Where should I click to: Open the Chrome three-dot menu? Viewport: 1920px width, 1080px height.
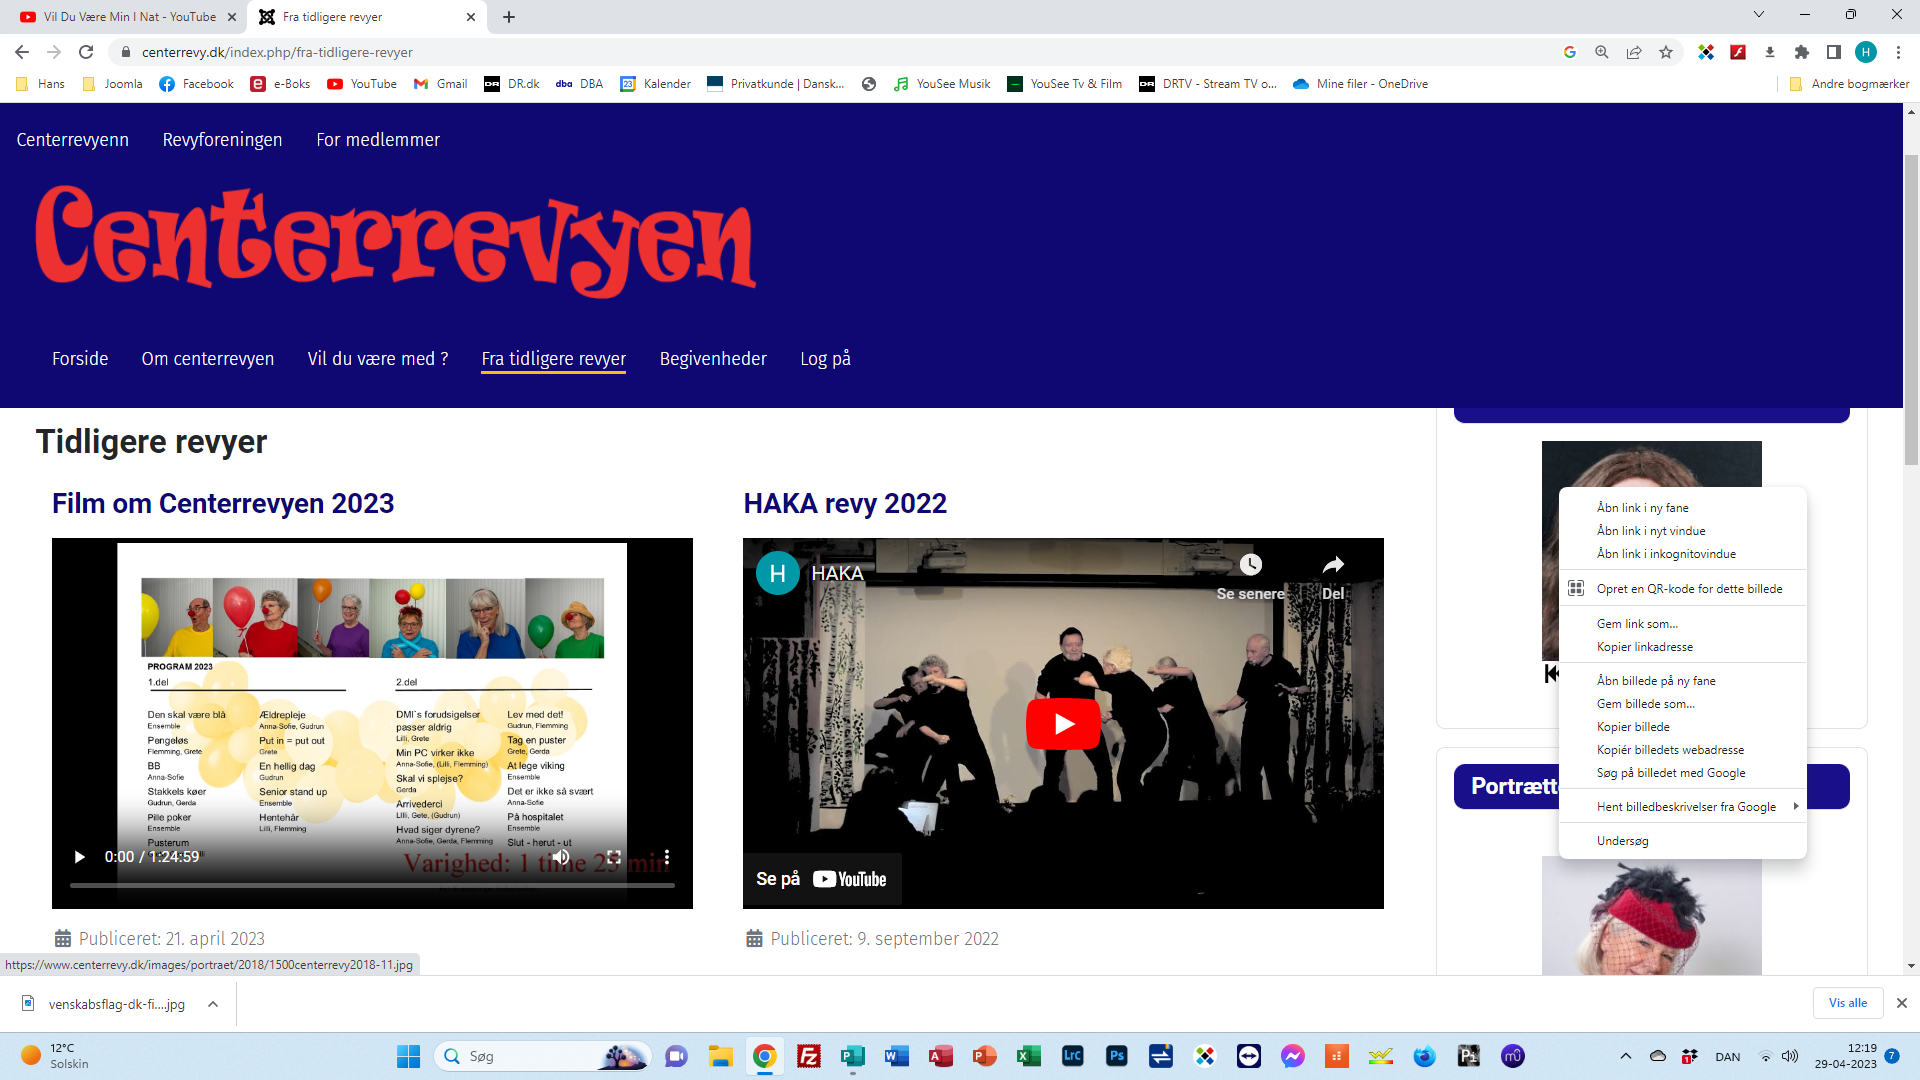pyautogui.click(x=1898, y=52)
